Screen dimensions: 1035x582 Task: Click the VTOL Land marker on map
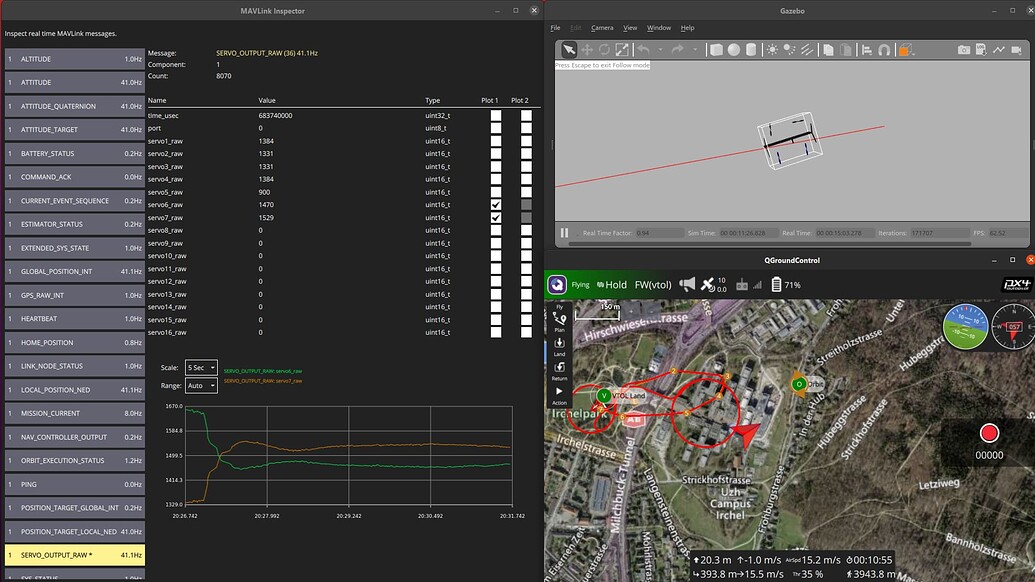pyautogui.click(x=603, y=395)
